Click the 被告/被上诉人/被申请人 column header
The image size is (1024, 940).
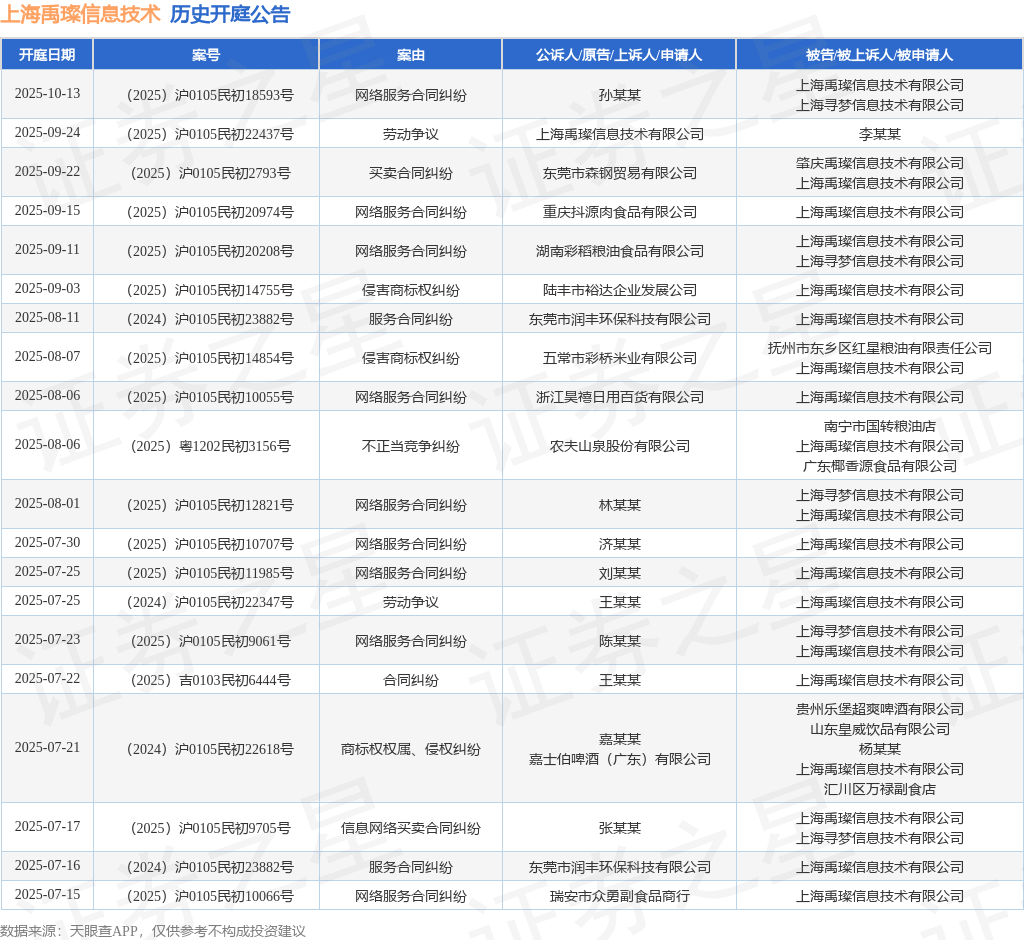click(879, 55)
